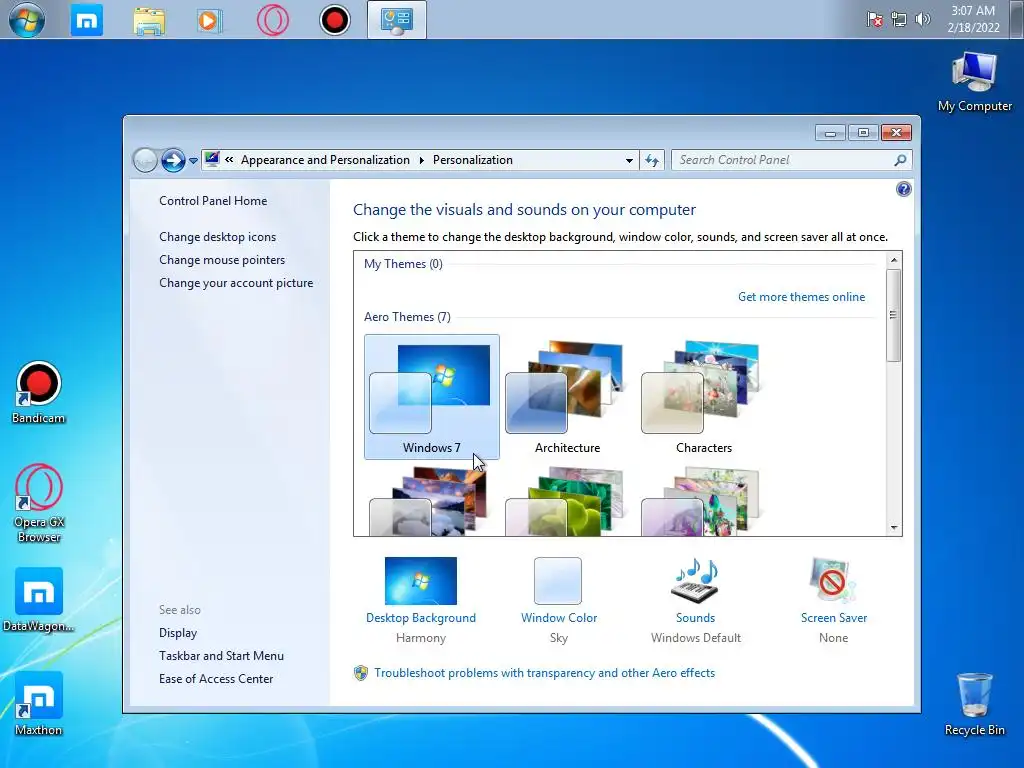Open Change your account picture
Image resolution: width=1024 pixels, height=768 pixels.
tap(236, 283)
